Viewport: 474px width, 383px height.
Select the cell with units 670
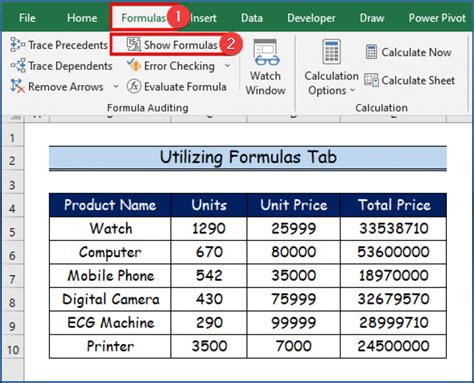click(x=209, y=252)
